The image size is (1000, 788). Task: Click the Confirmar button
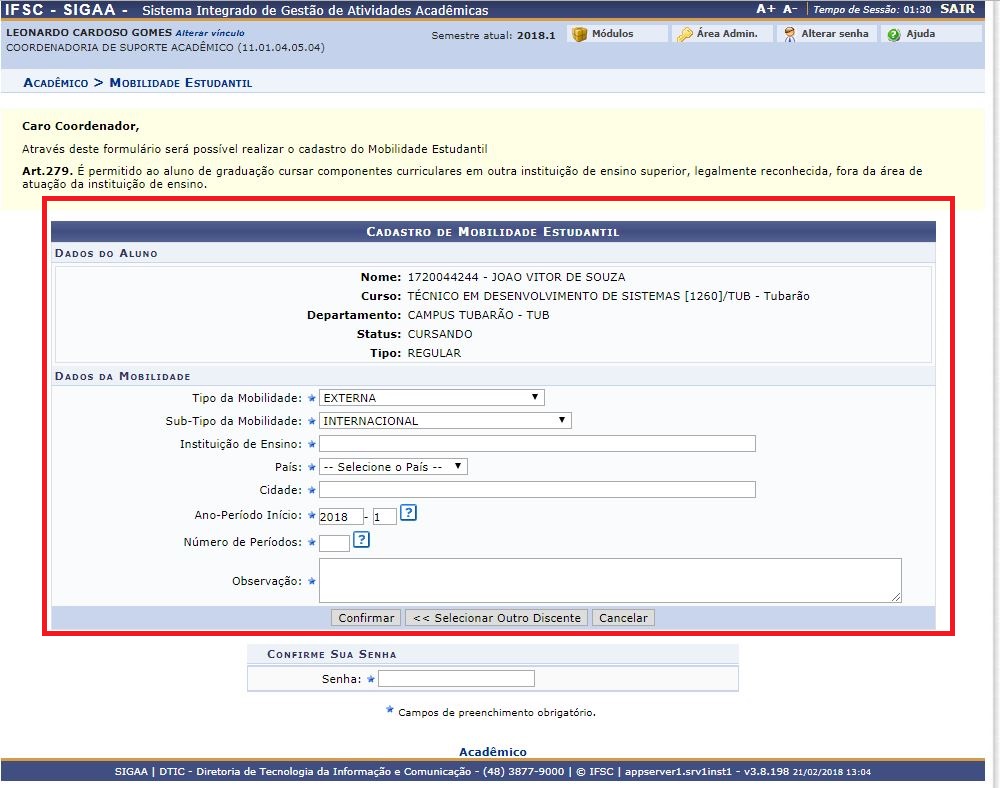[366, 618]
